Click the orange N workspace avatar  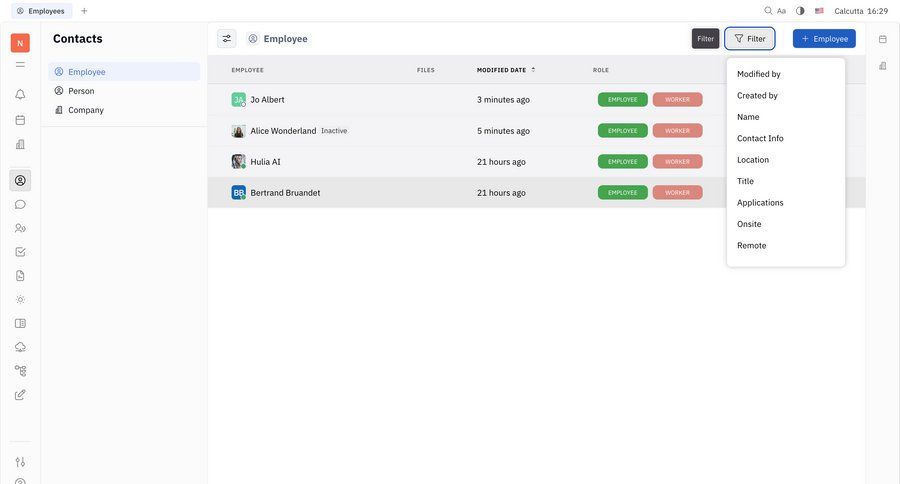click(x=20, y=43)
